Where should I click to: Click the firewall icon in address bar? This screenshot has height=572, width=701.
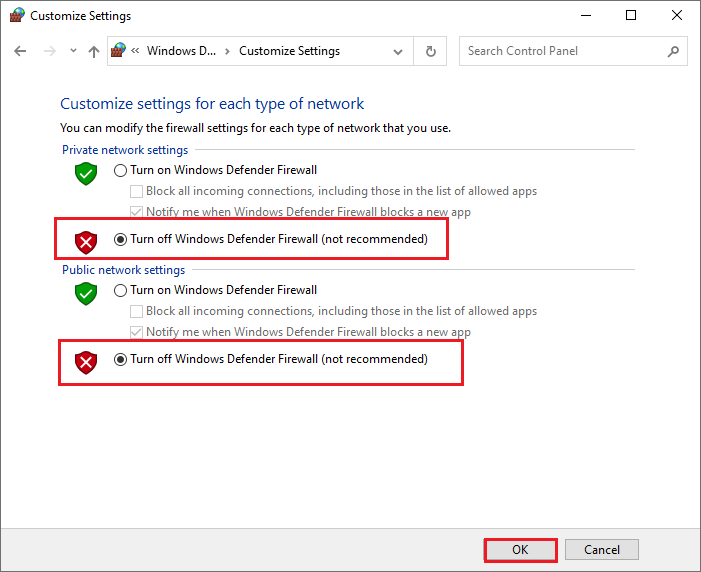[x=118, y=51]
